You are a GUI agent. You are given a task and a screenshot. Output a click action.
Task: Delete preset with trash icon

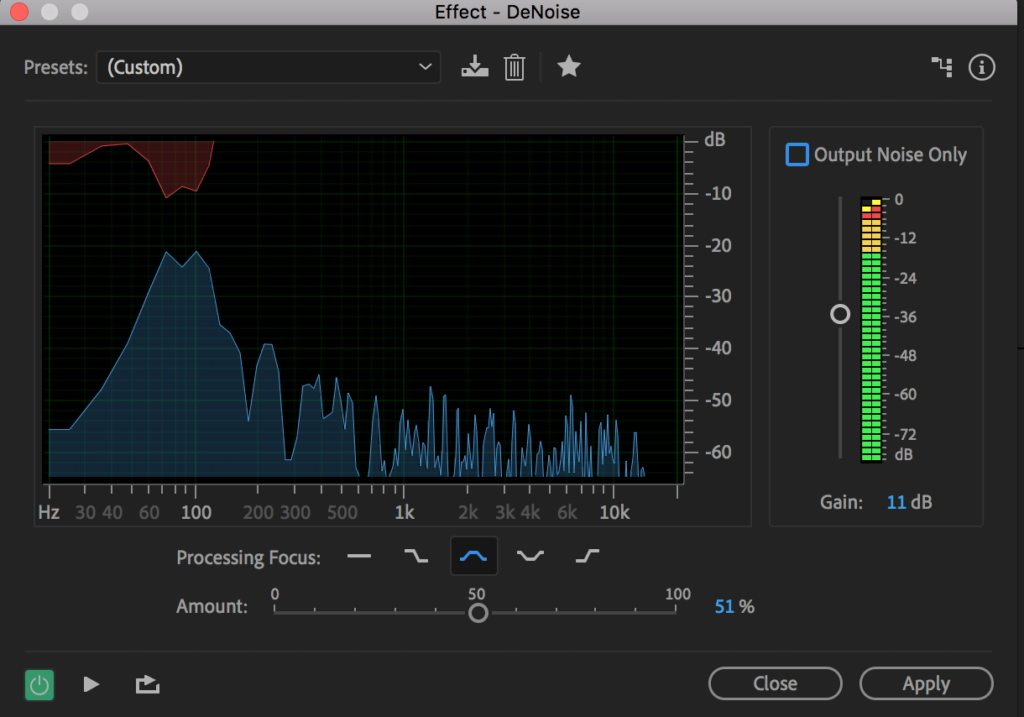pos(515,67)
